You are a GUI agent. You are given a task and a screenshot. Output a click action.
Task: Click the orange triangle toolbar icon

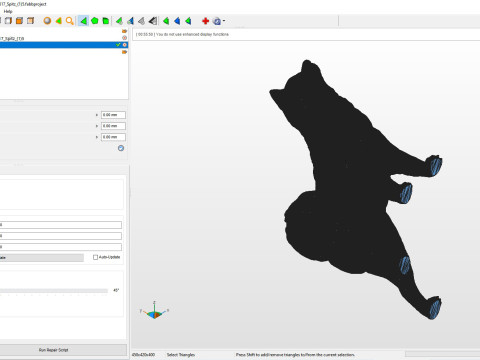[x=58, y=21]
